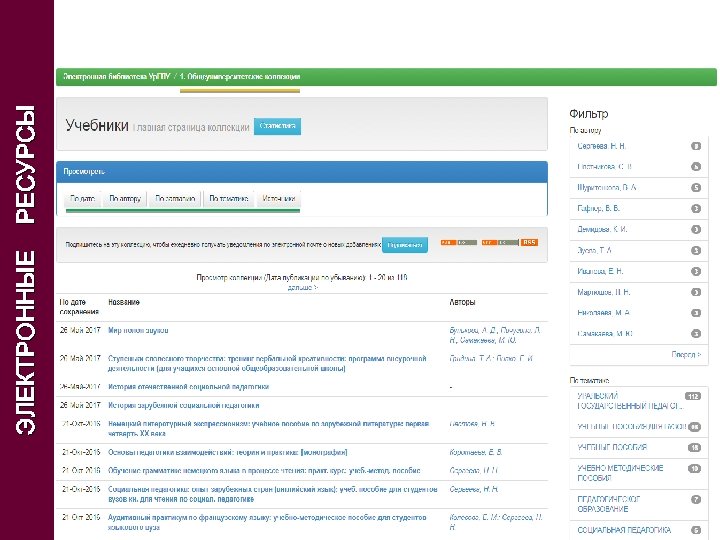
Task: Click the Название column header
Action: coord(124,302)
